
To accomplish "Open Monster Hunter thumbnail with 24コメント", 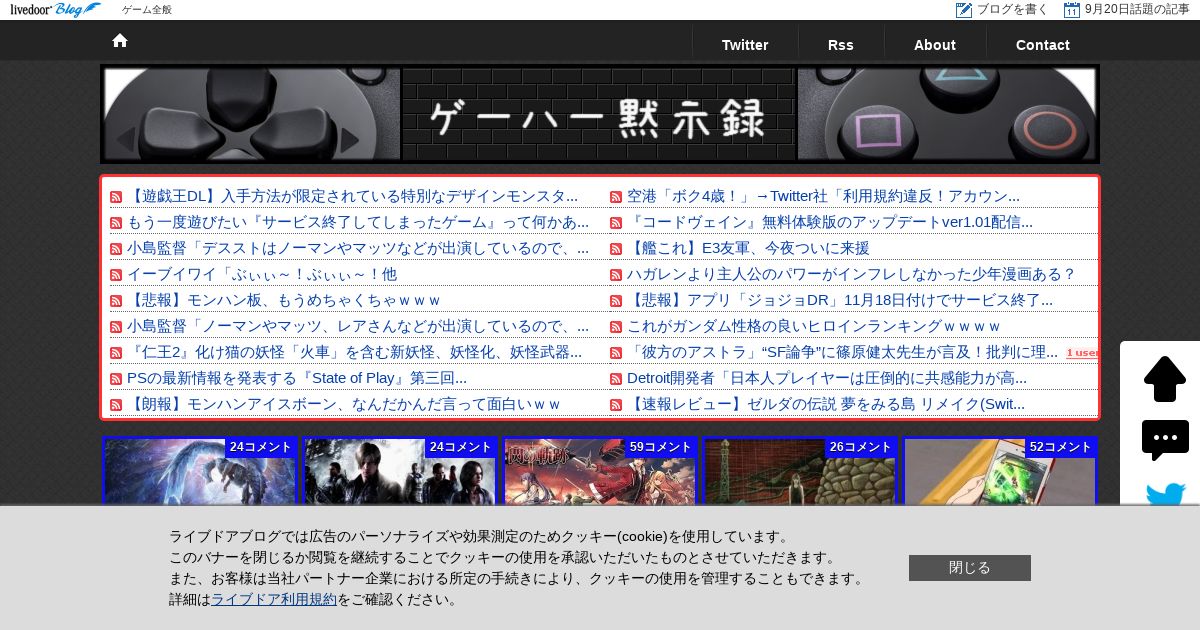I will pyautogui.click(x=200, y=471).
